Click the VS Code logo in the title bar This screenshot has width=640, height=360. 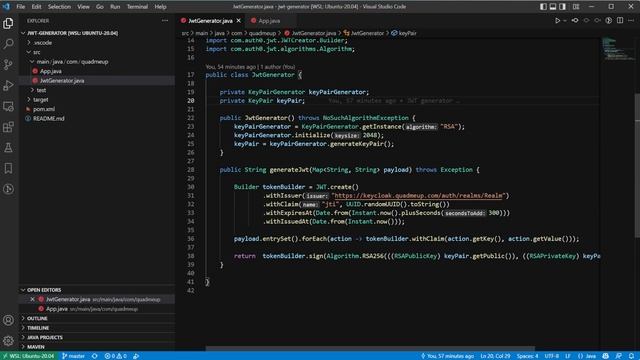6,7
